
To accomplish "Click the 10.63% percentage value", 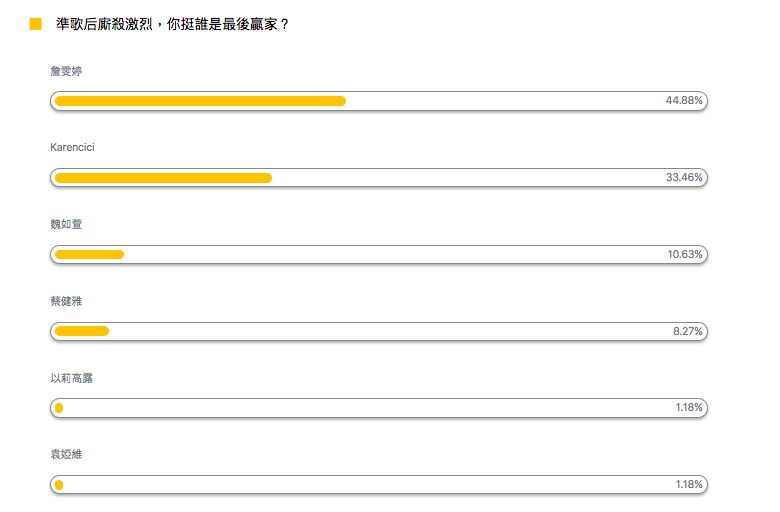I will tap(685, 254).
